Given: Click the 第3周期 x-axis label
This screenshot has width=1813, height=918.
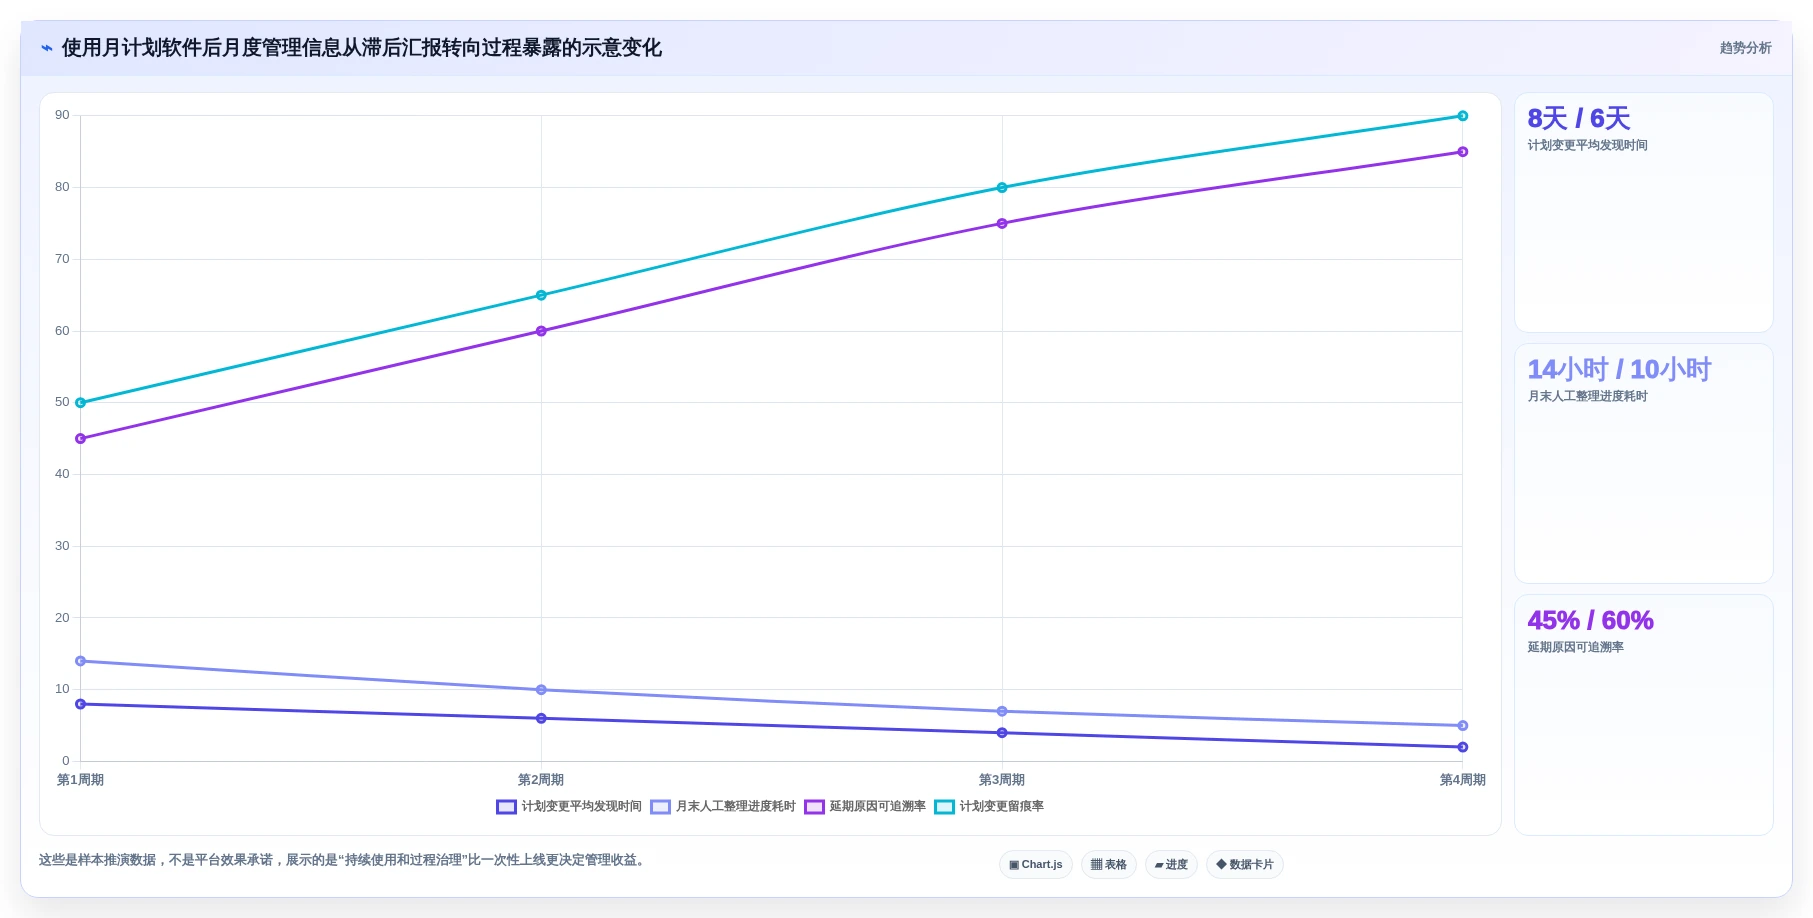Looking at the screenshot, I should (x=1002, y=780).
